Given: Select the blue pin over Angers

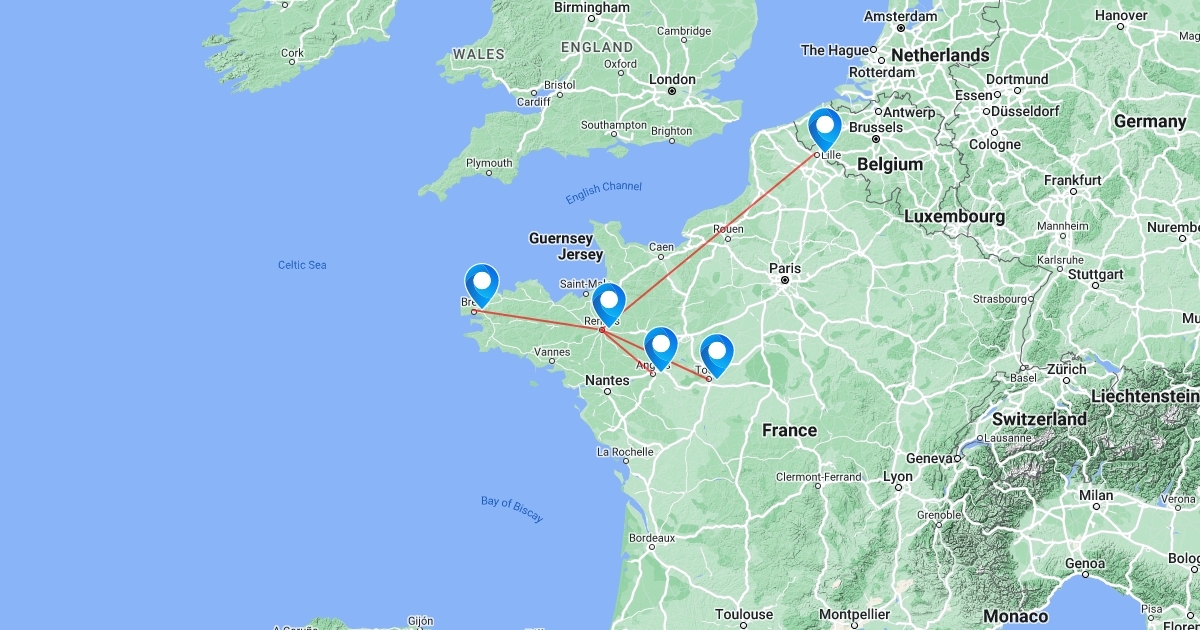Looking at the screenshot, I should pos(660,348).
